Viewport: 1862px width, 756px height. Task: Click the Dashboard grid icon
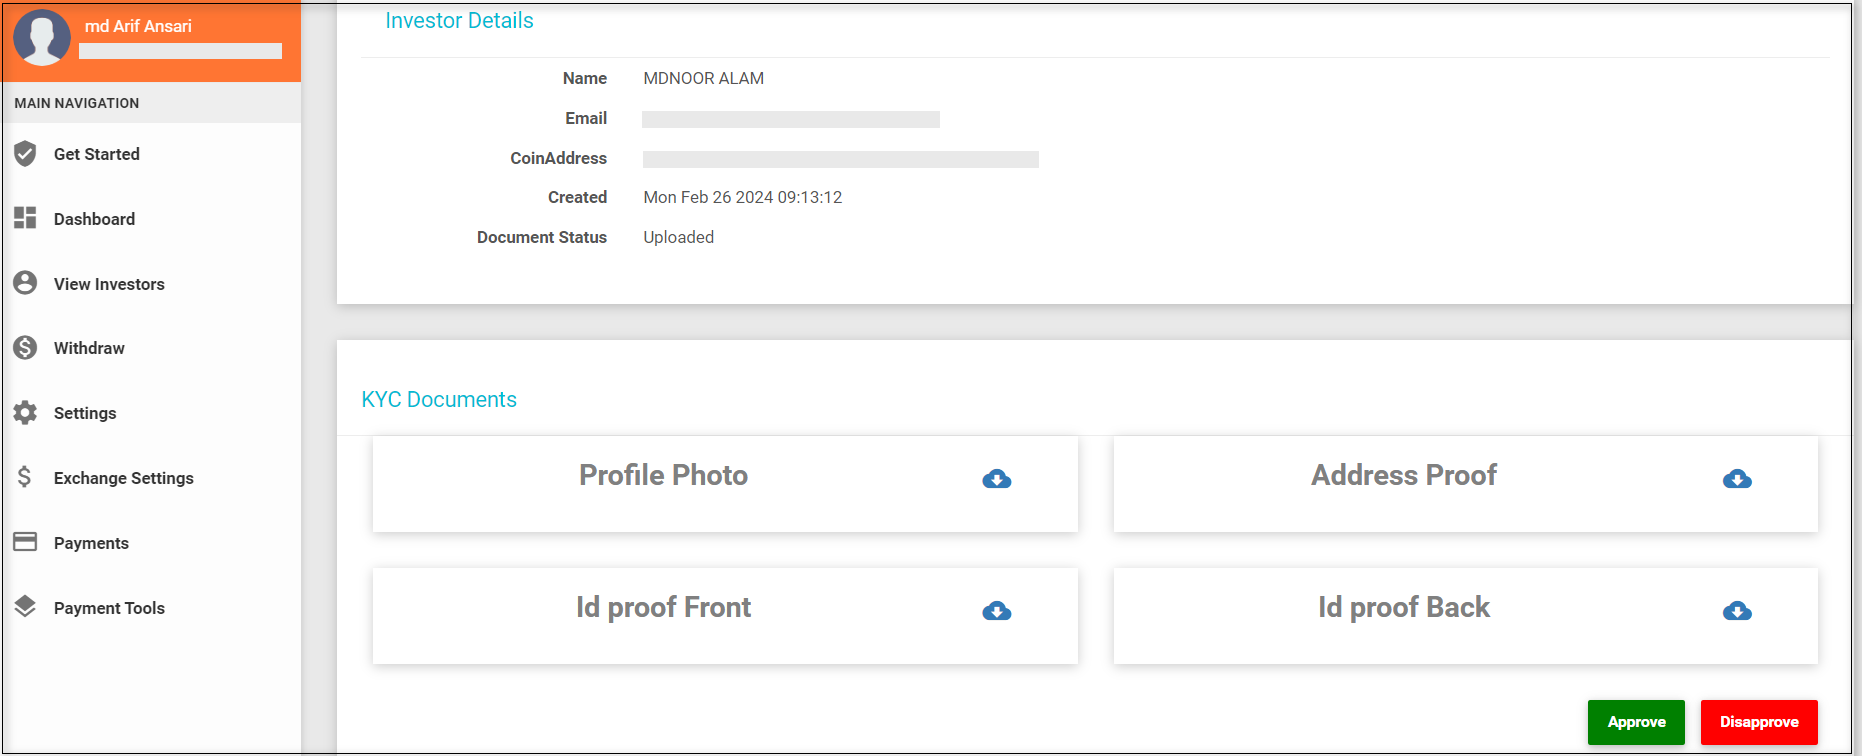[25, 218]
